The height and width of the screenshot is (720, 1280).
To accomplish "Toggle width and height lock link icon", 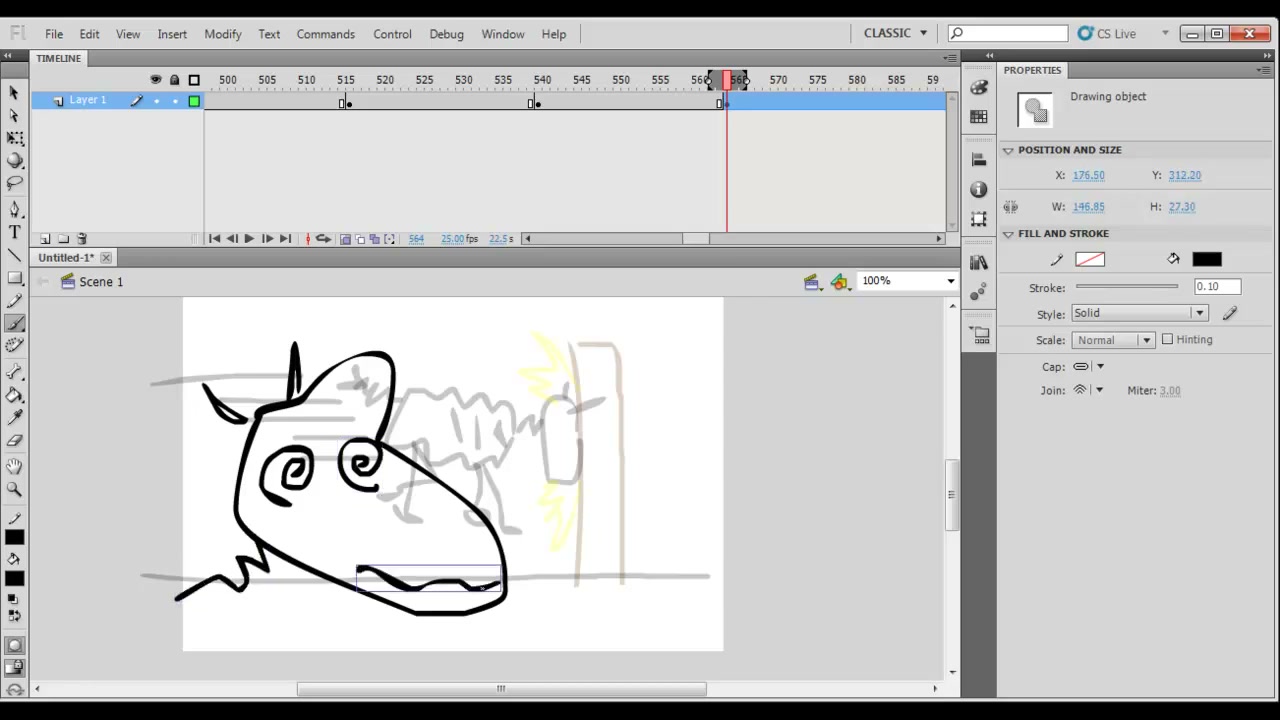I will [x=1011, y=207].
